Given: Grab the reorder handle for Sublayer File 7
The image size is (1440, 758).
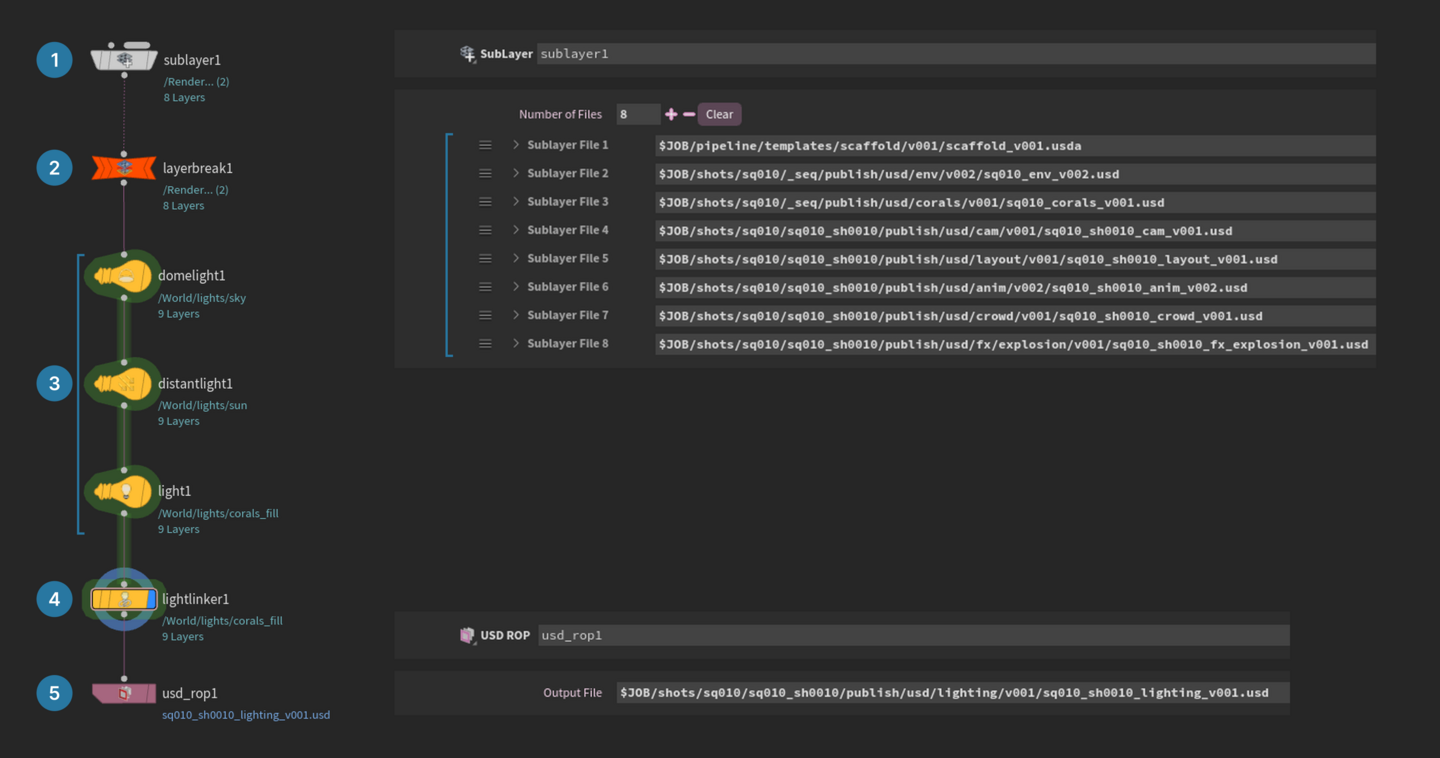Looking at the screenshot, I should click(x=485, y=315).
